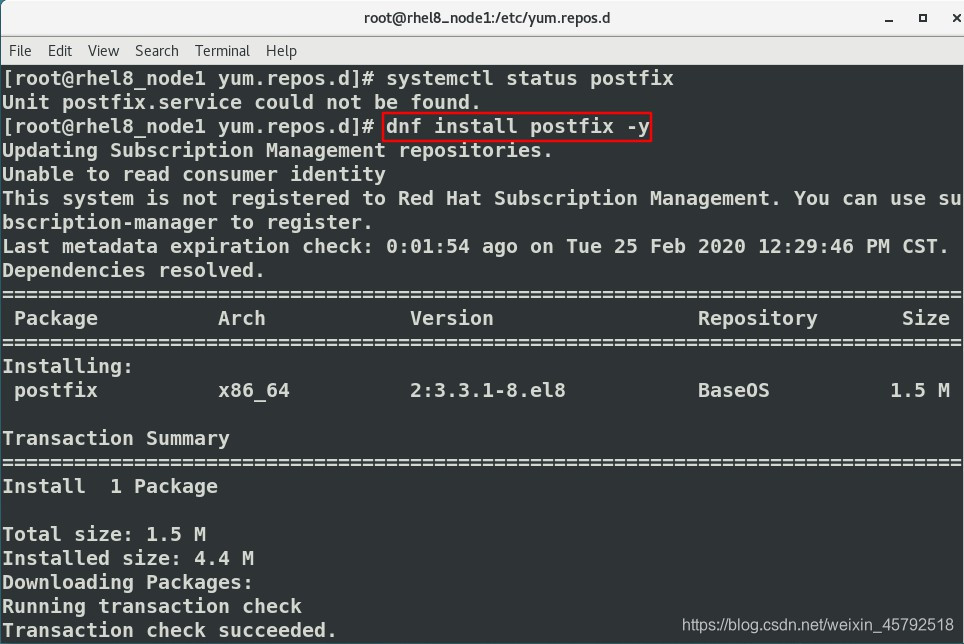Click 'bscription-manager to register.' line
Viewport: 964px width, 644px height.
coord(188,222)
